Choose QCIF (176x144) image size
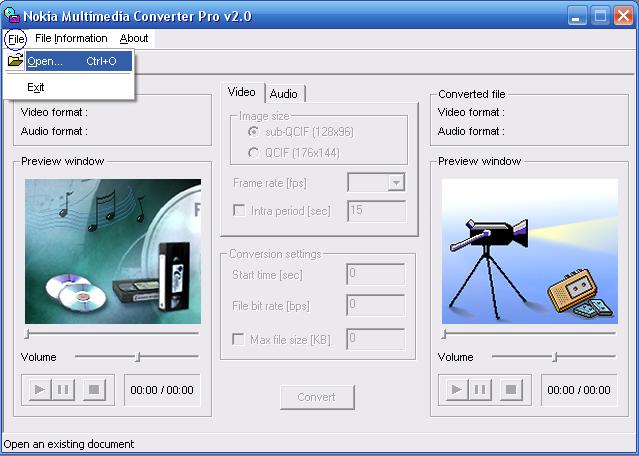Screen dimensions: 639x456 [253, 152]
